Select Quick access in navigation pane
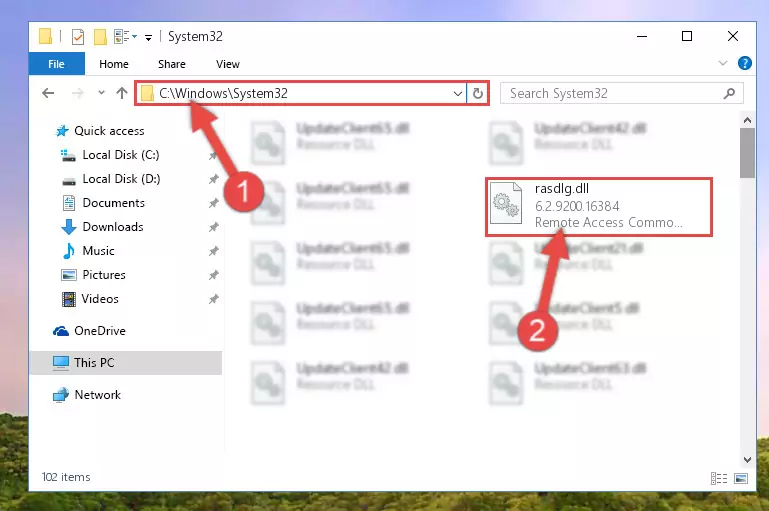769x511 pixels. point(109,131)
